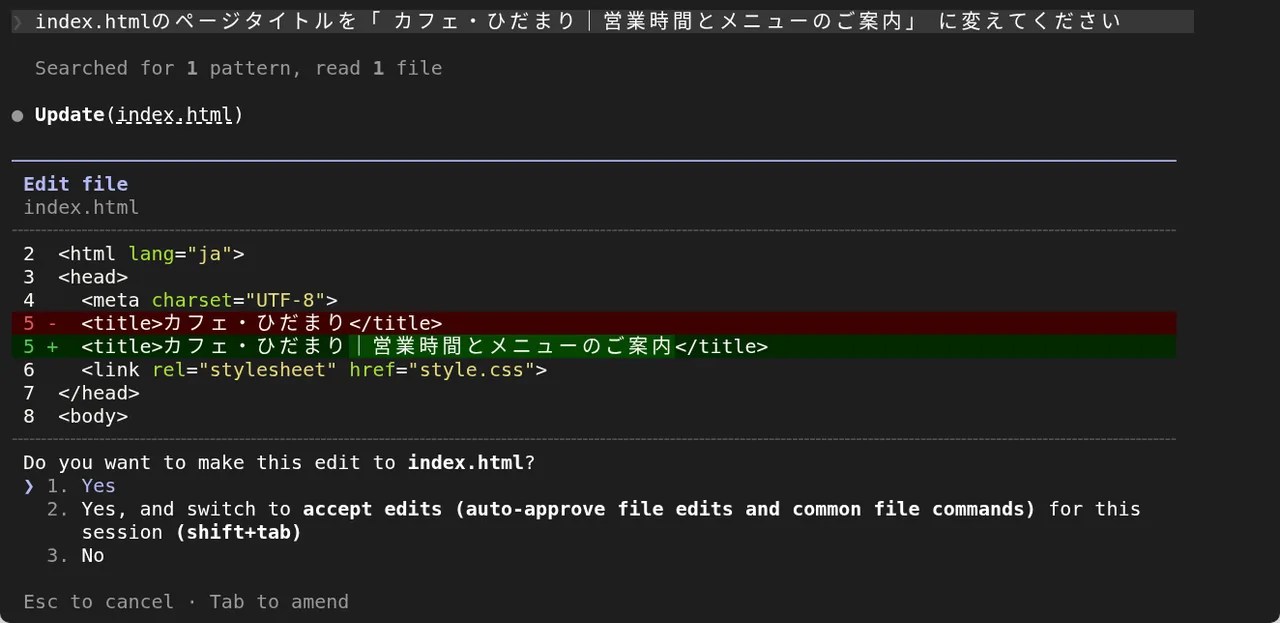Click the meta charset="UTF-8" line
Viewport: 1280px width, 623px height.
click(210, 300)
